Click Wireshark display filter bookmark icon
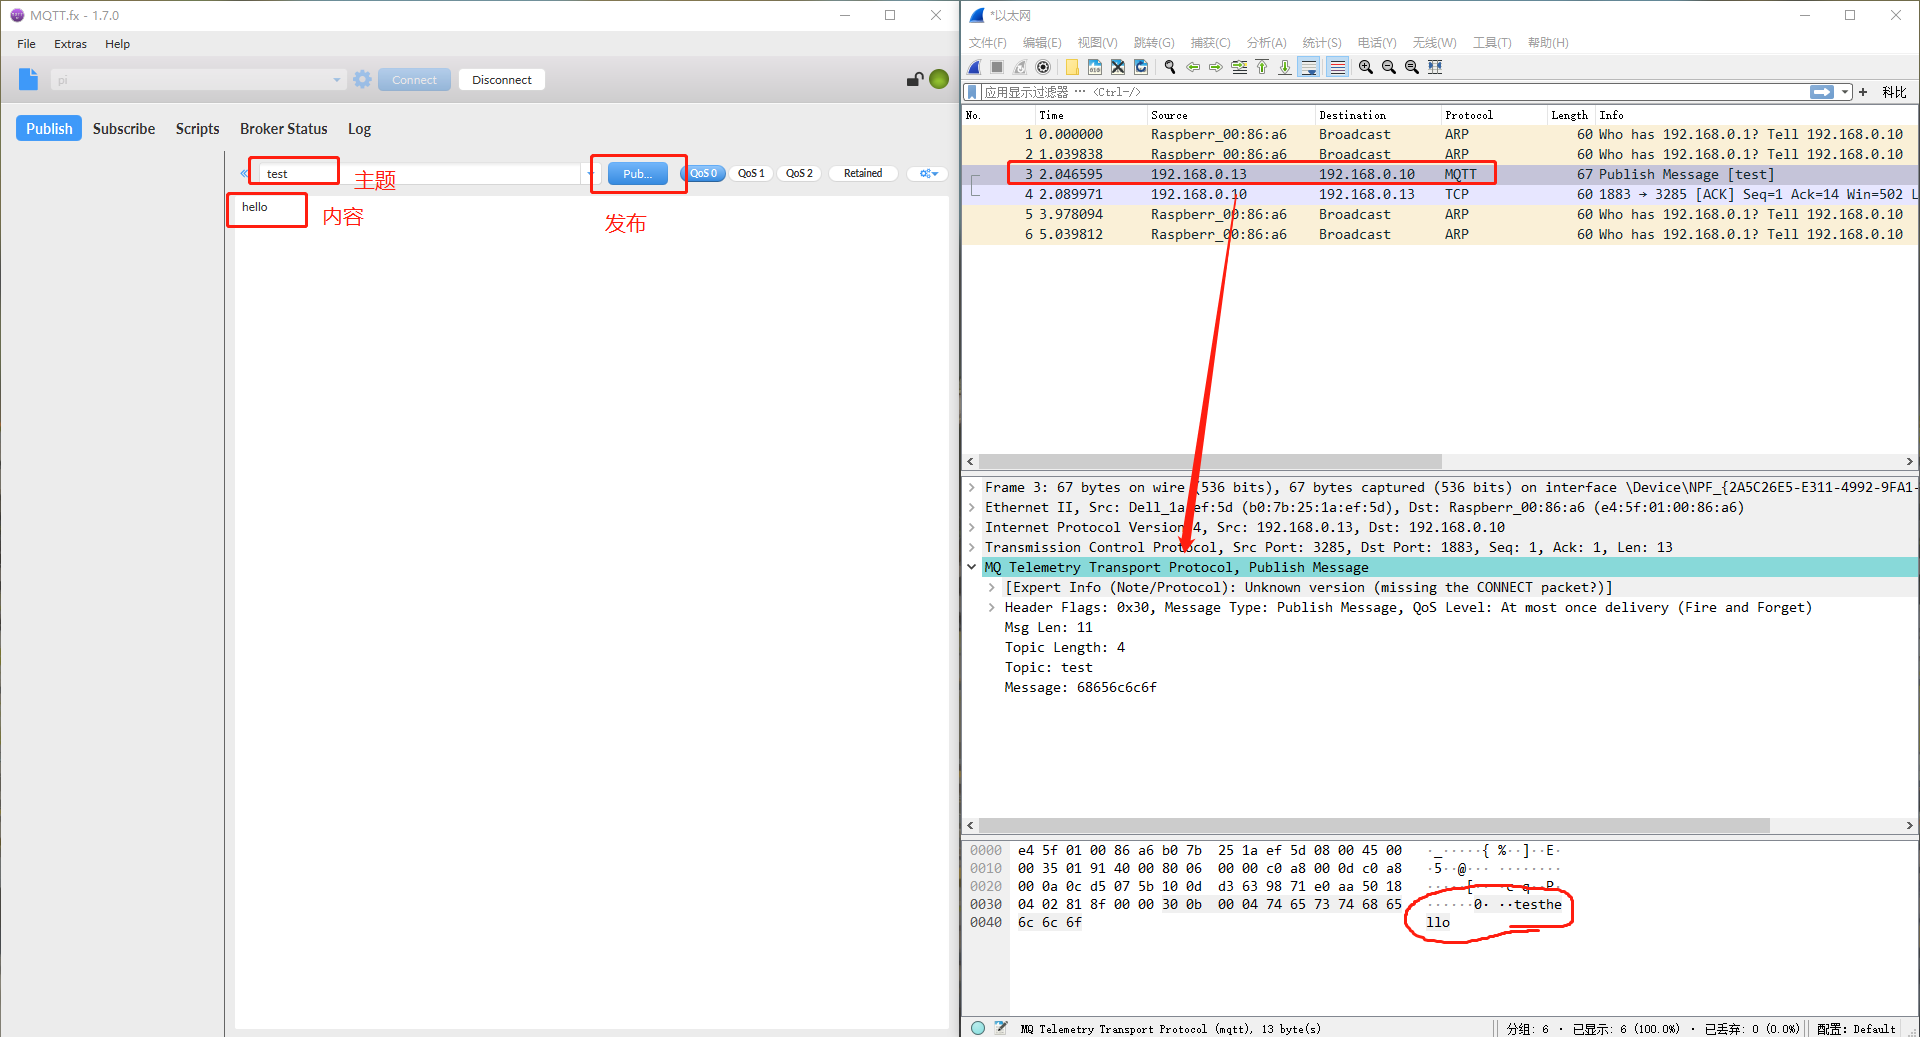 coord(972,92)
